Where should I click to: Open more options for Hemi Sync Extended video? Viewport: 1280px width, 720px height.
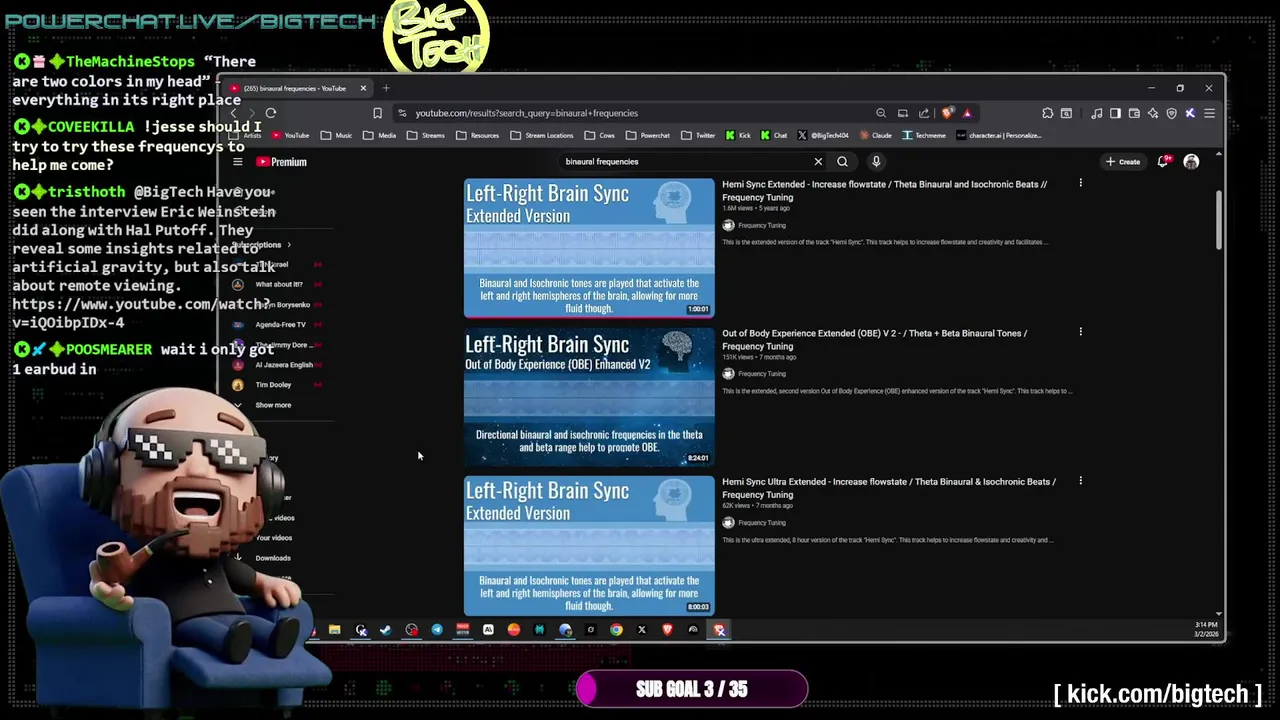pyautogui.click(x=1080, y=183)
